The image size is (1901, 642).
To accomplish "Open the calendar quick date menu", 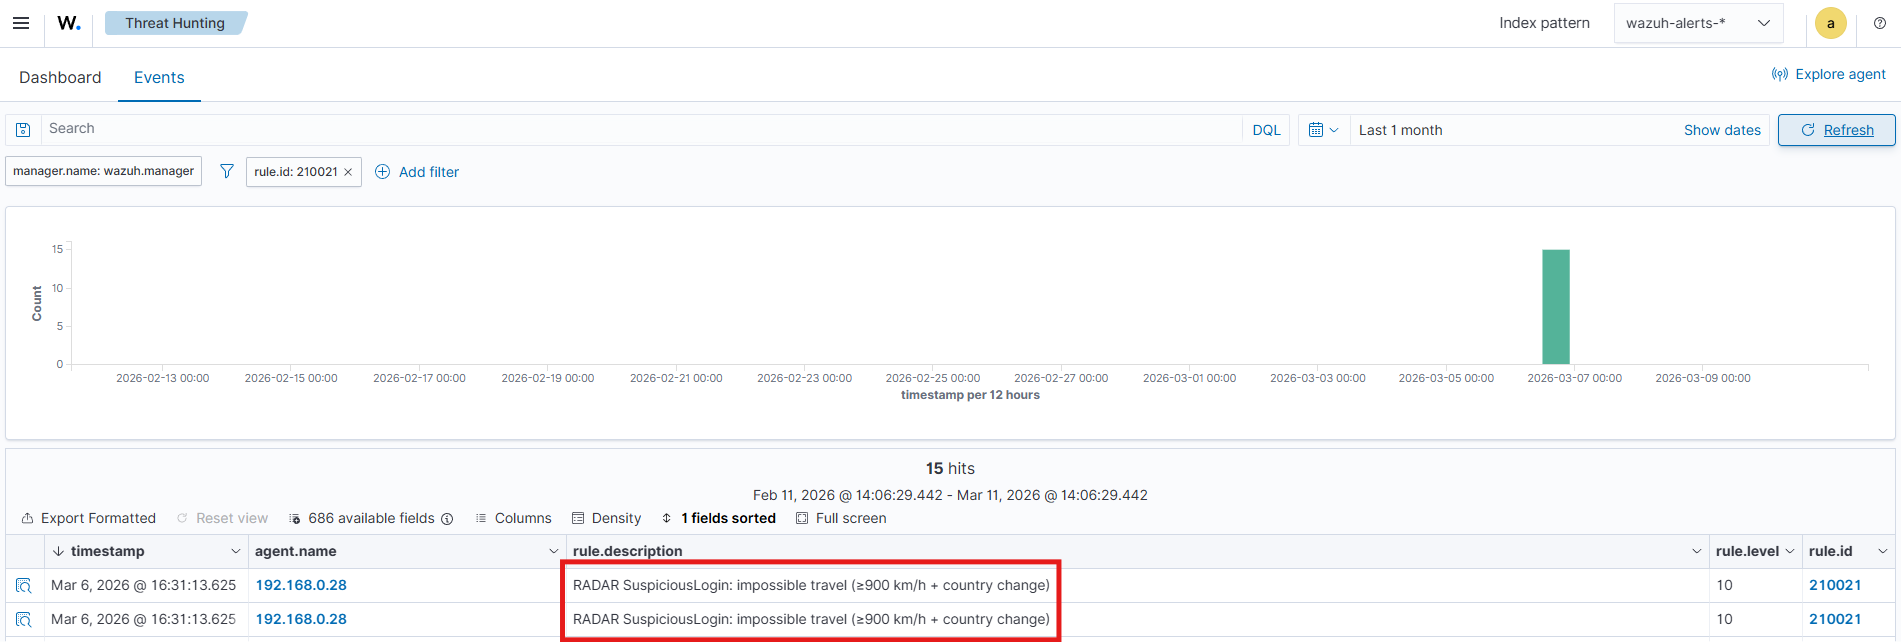I will [1323, 130].
